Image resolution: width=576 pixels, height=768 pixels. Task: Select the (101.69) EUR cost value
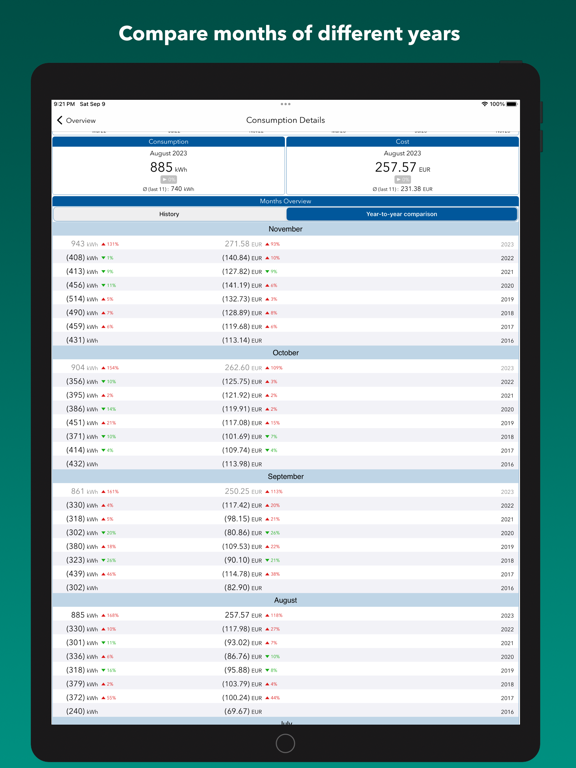tap(242, 436)
